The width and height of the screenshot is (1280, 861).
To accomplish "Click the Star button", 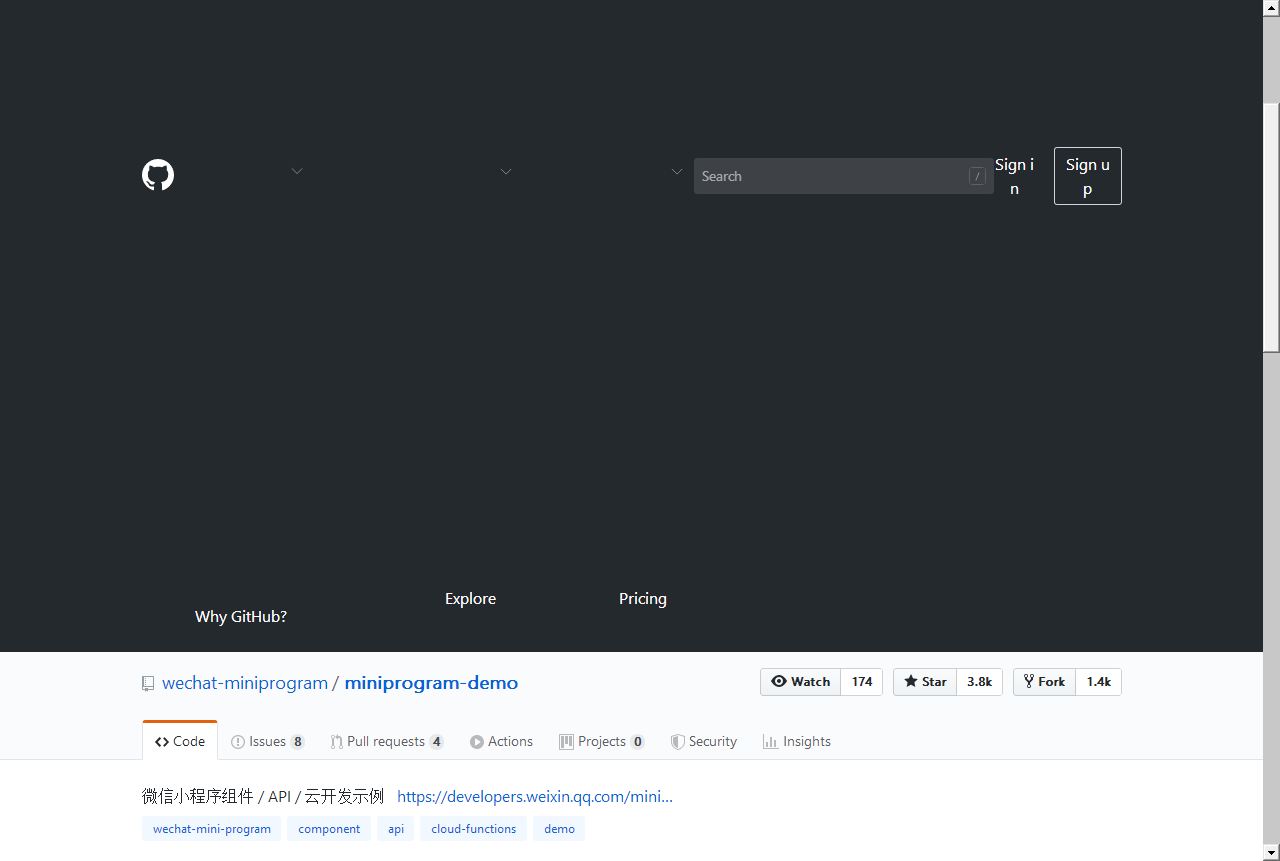I will tap(925, 682).
